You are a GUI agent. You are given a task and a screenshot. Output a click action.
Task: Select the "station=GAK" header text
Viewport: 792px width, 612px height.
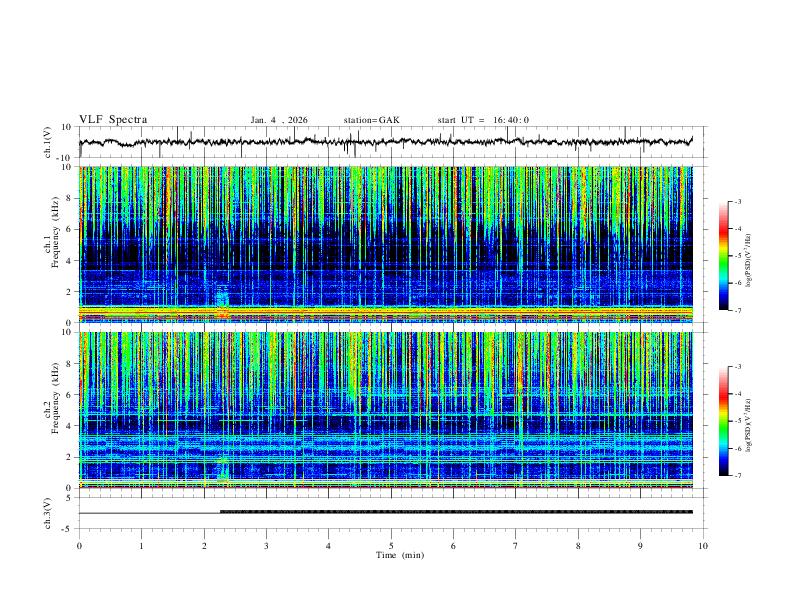[371, 120]
